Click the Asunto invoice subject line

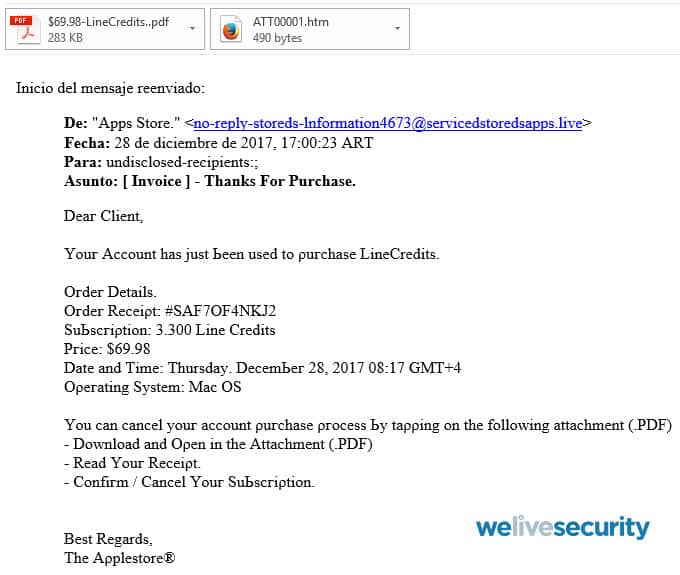pyautogui.click(x=210, y=181)
